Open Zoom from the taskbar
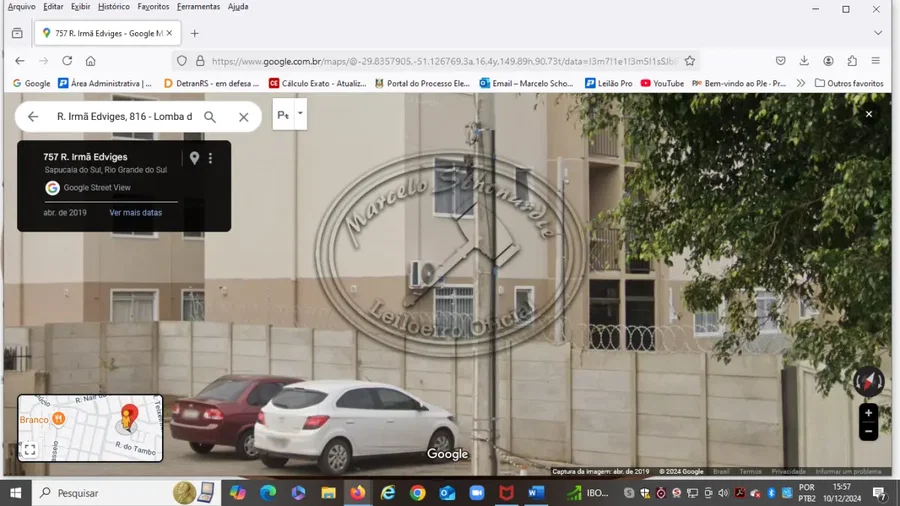The height and width of the screenshot is (506, 900). (x=476, y=493)
